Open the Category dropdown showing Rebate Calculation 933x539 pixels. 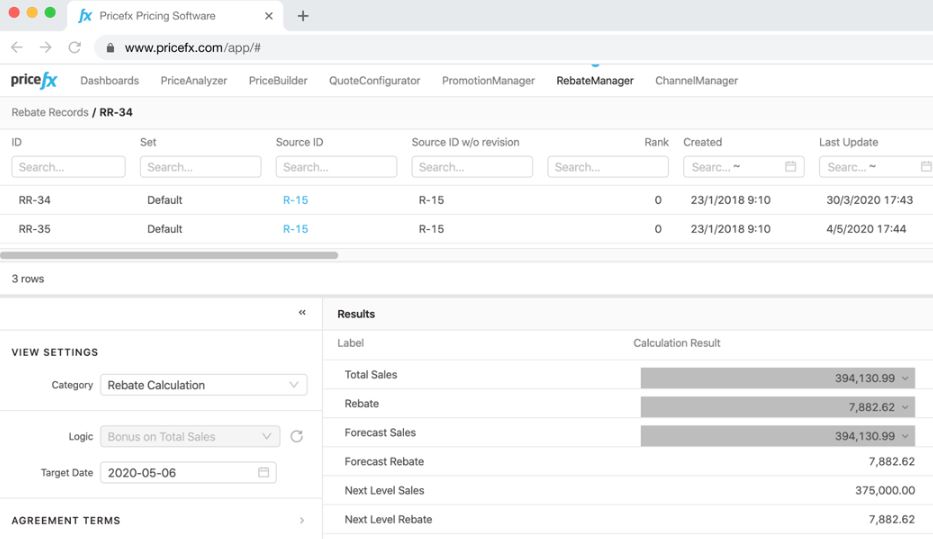click(x=203, y=385)
